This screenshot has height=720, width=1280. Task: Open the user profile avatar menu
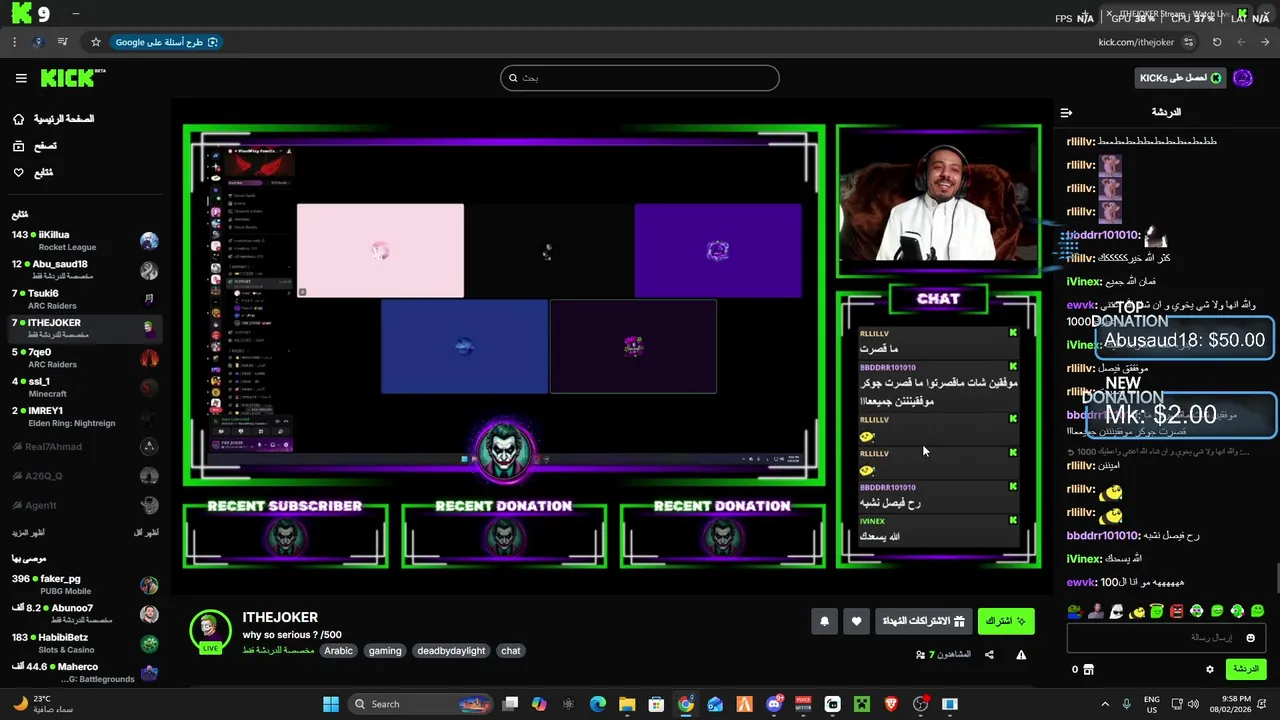click(1243, 78)
